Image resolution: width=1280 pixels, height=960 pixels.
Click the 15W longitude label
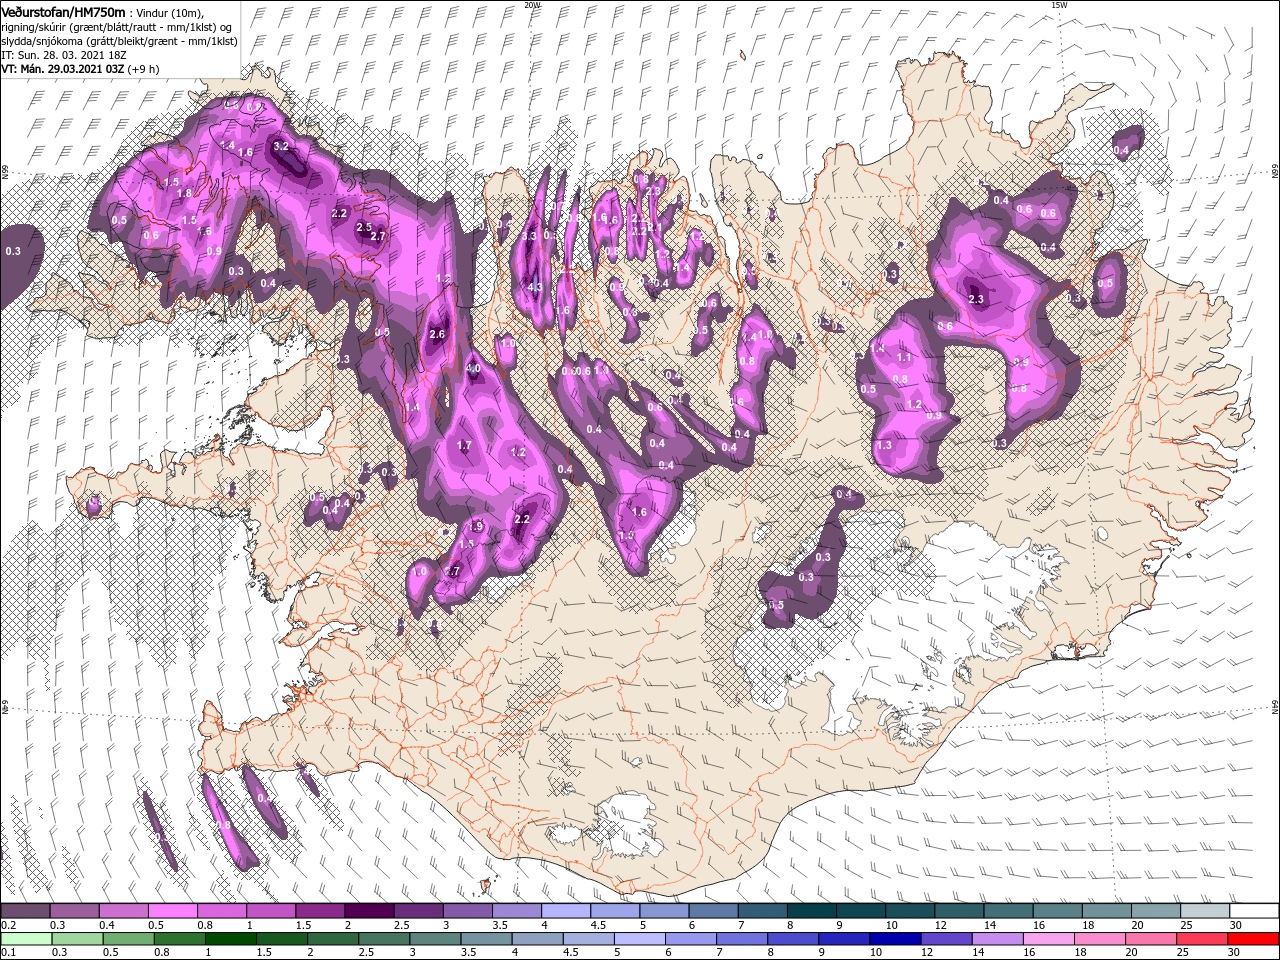pyautogui.click(x=1059, y=5)
